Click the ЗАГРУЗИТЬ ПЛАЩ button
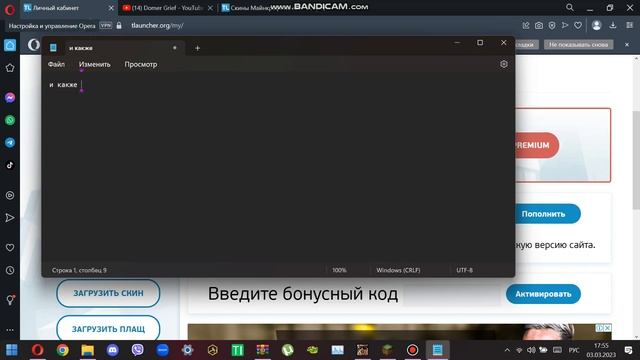Screen dimensions: 640x360 [108, 328]
